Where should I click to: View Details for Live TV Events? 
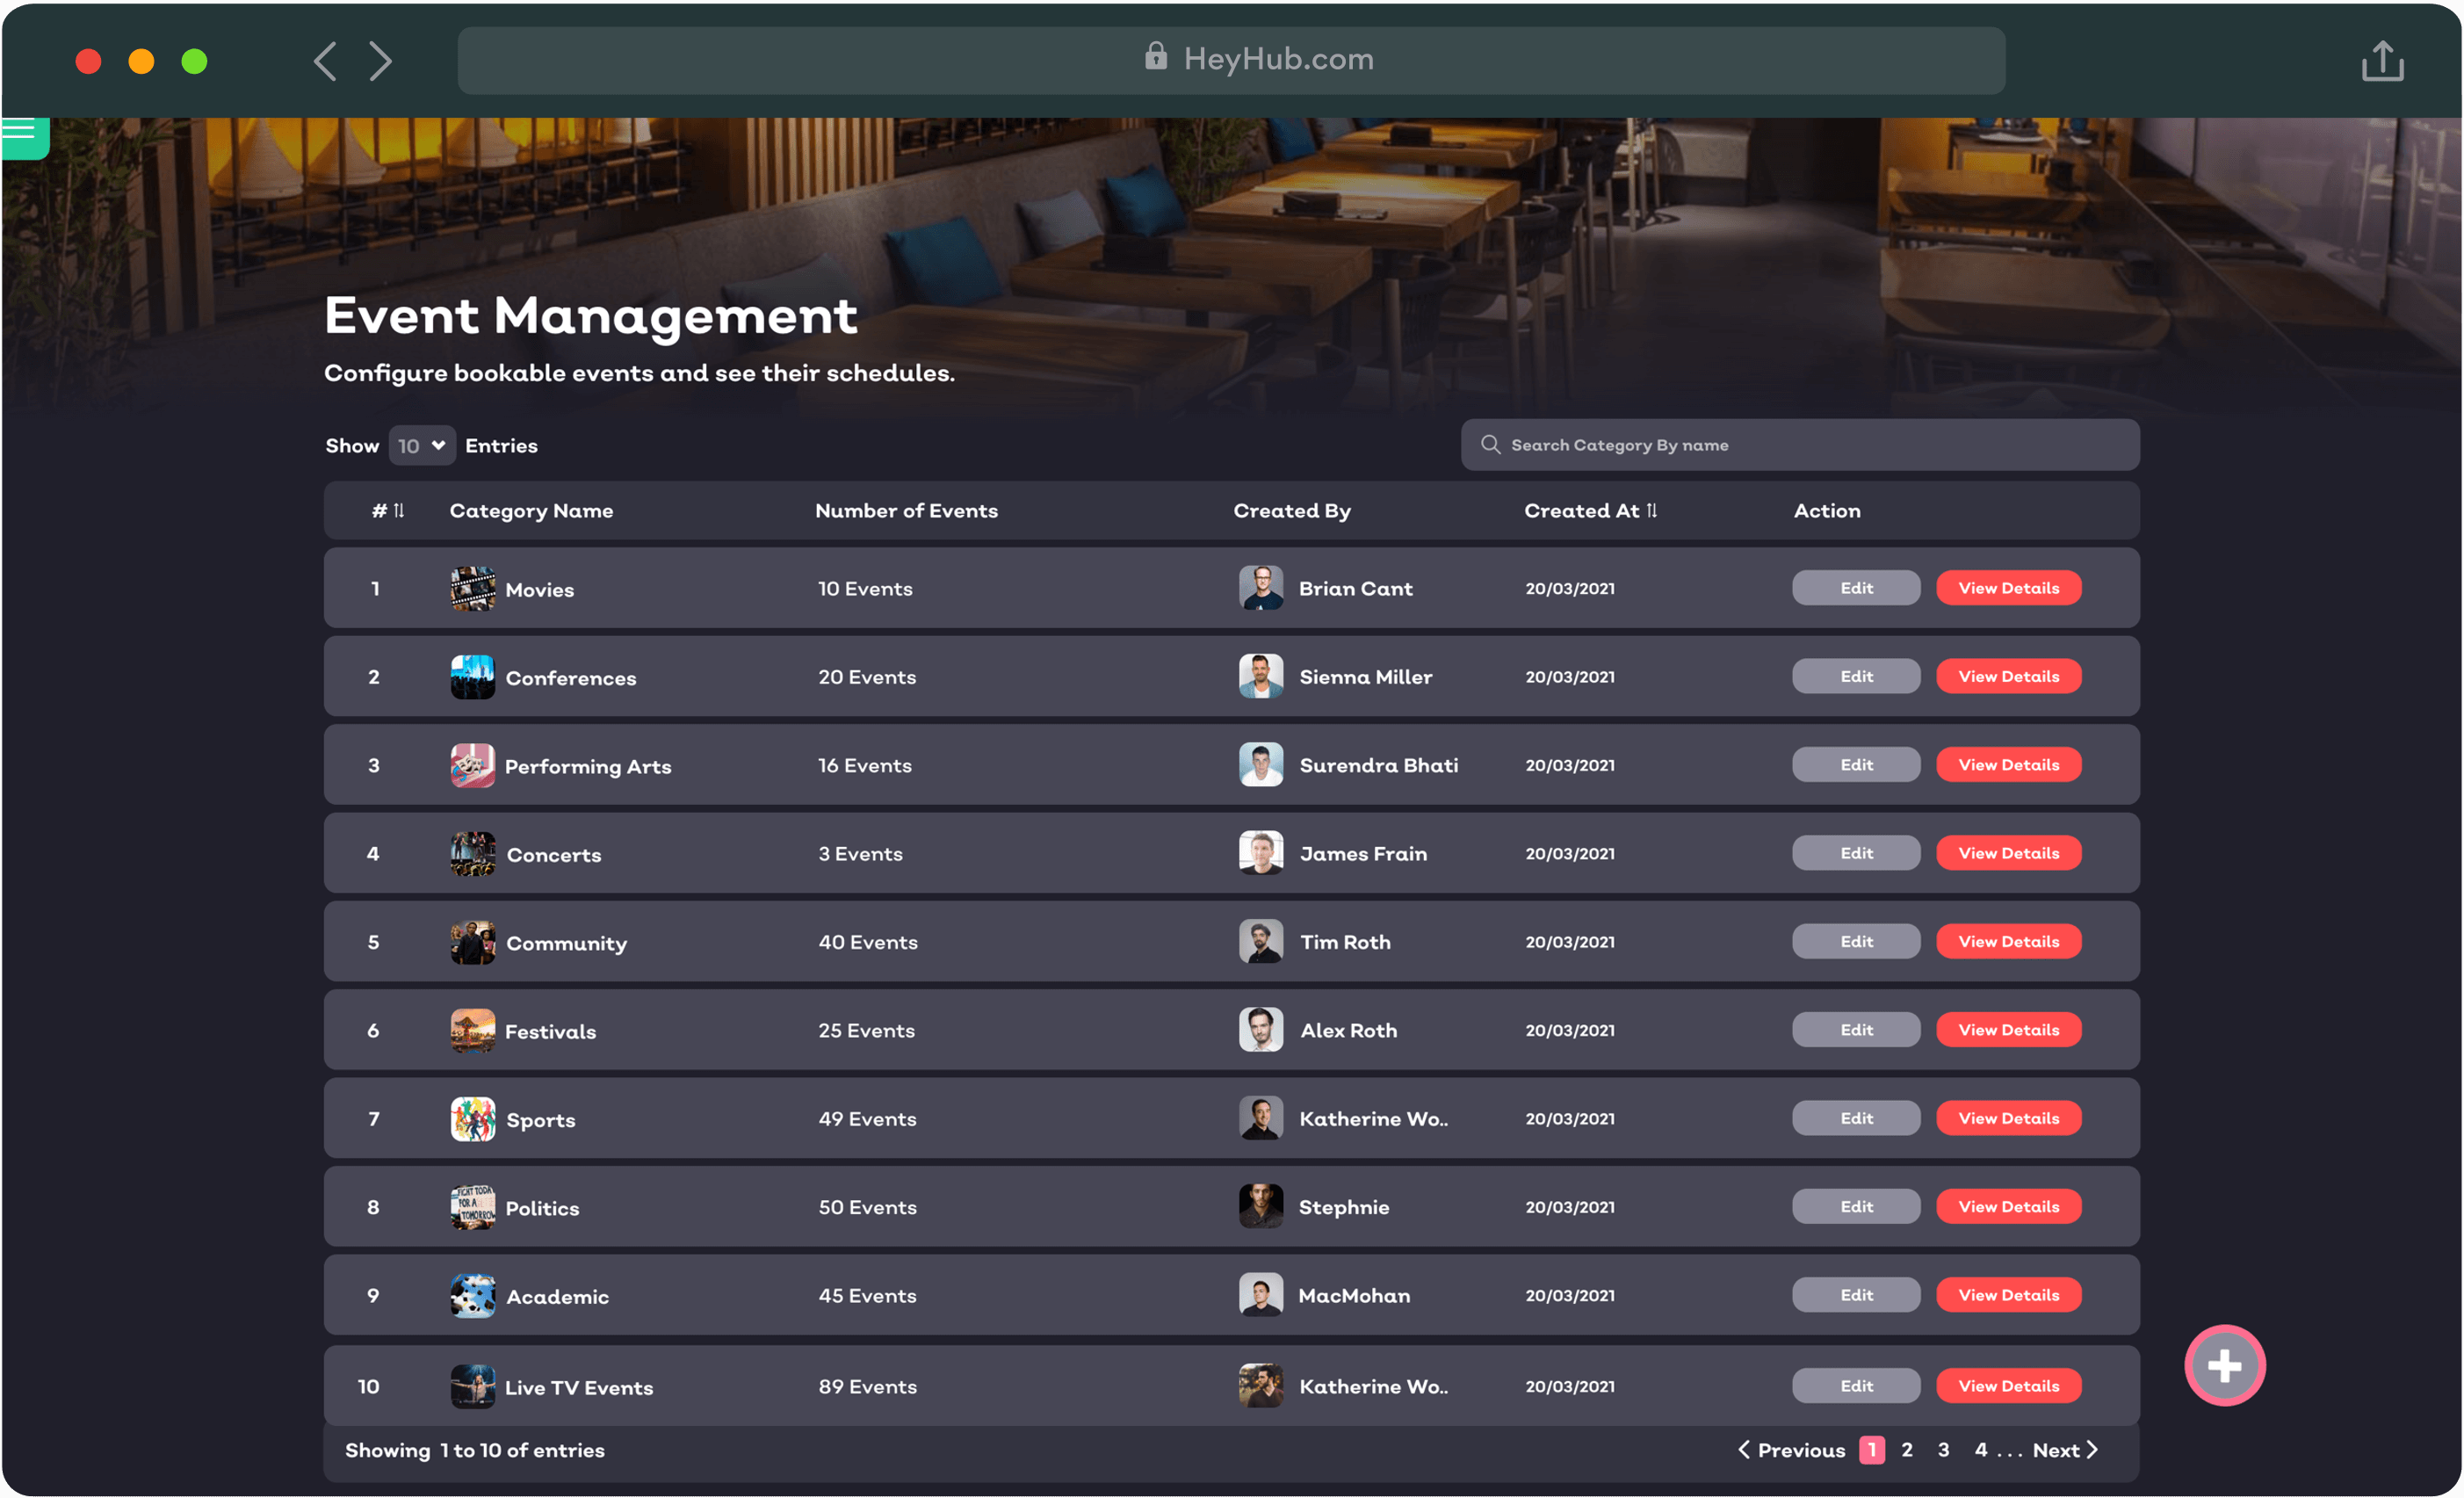pyautogui.click(x=2008, y=1385)
